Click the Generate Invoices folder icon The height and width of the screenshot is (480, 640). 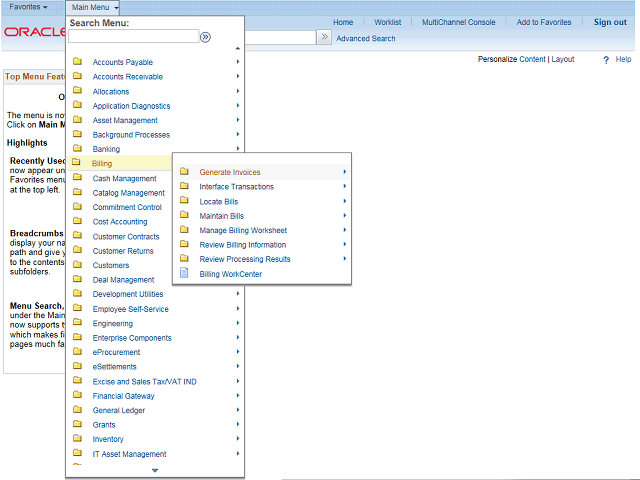point(184,172)
